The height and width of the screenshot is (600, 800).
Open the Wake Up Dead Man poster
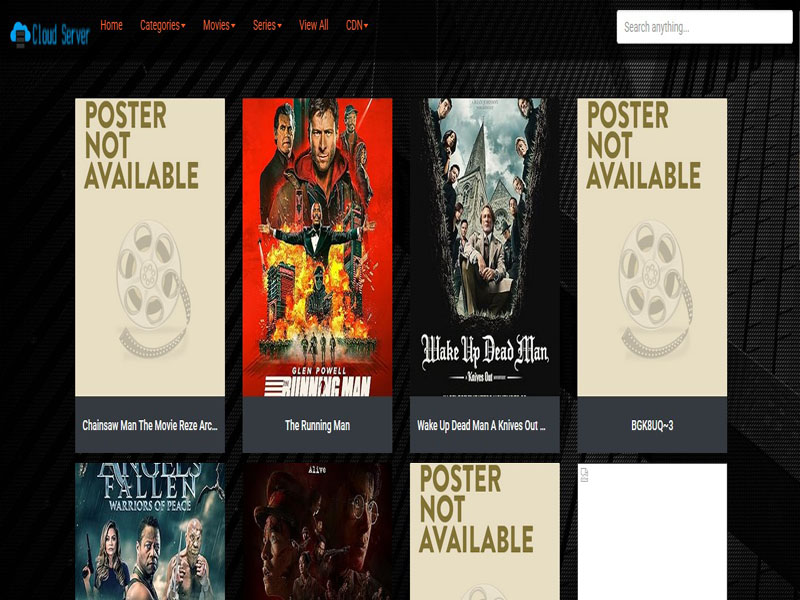tap(485, 247)
